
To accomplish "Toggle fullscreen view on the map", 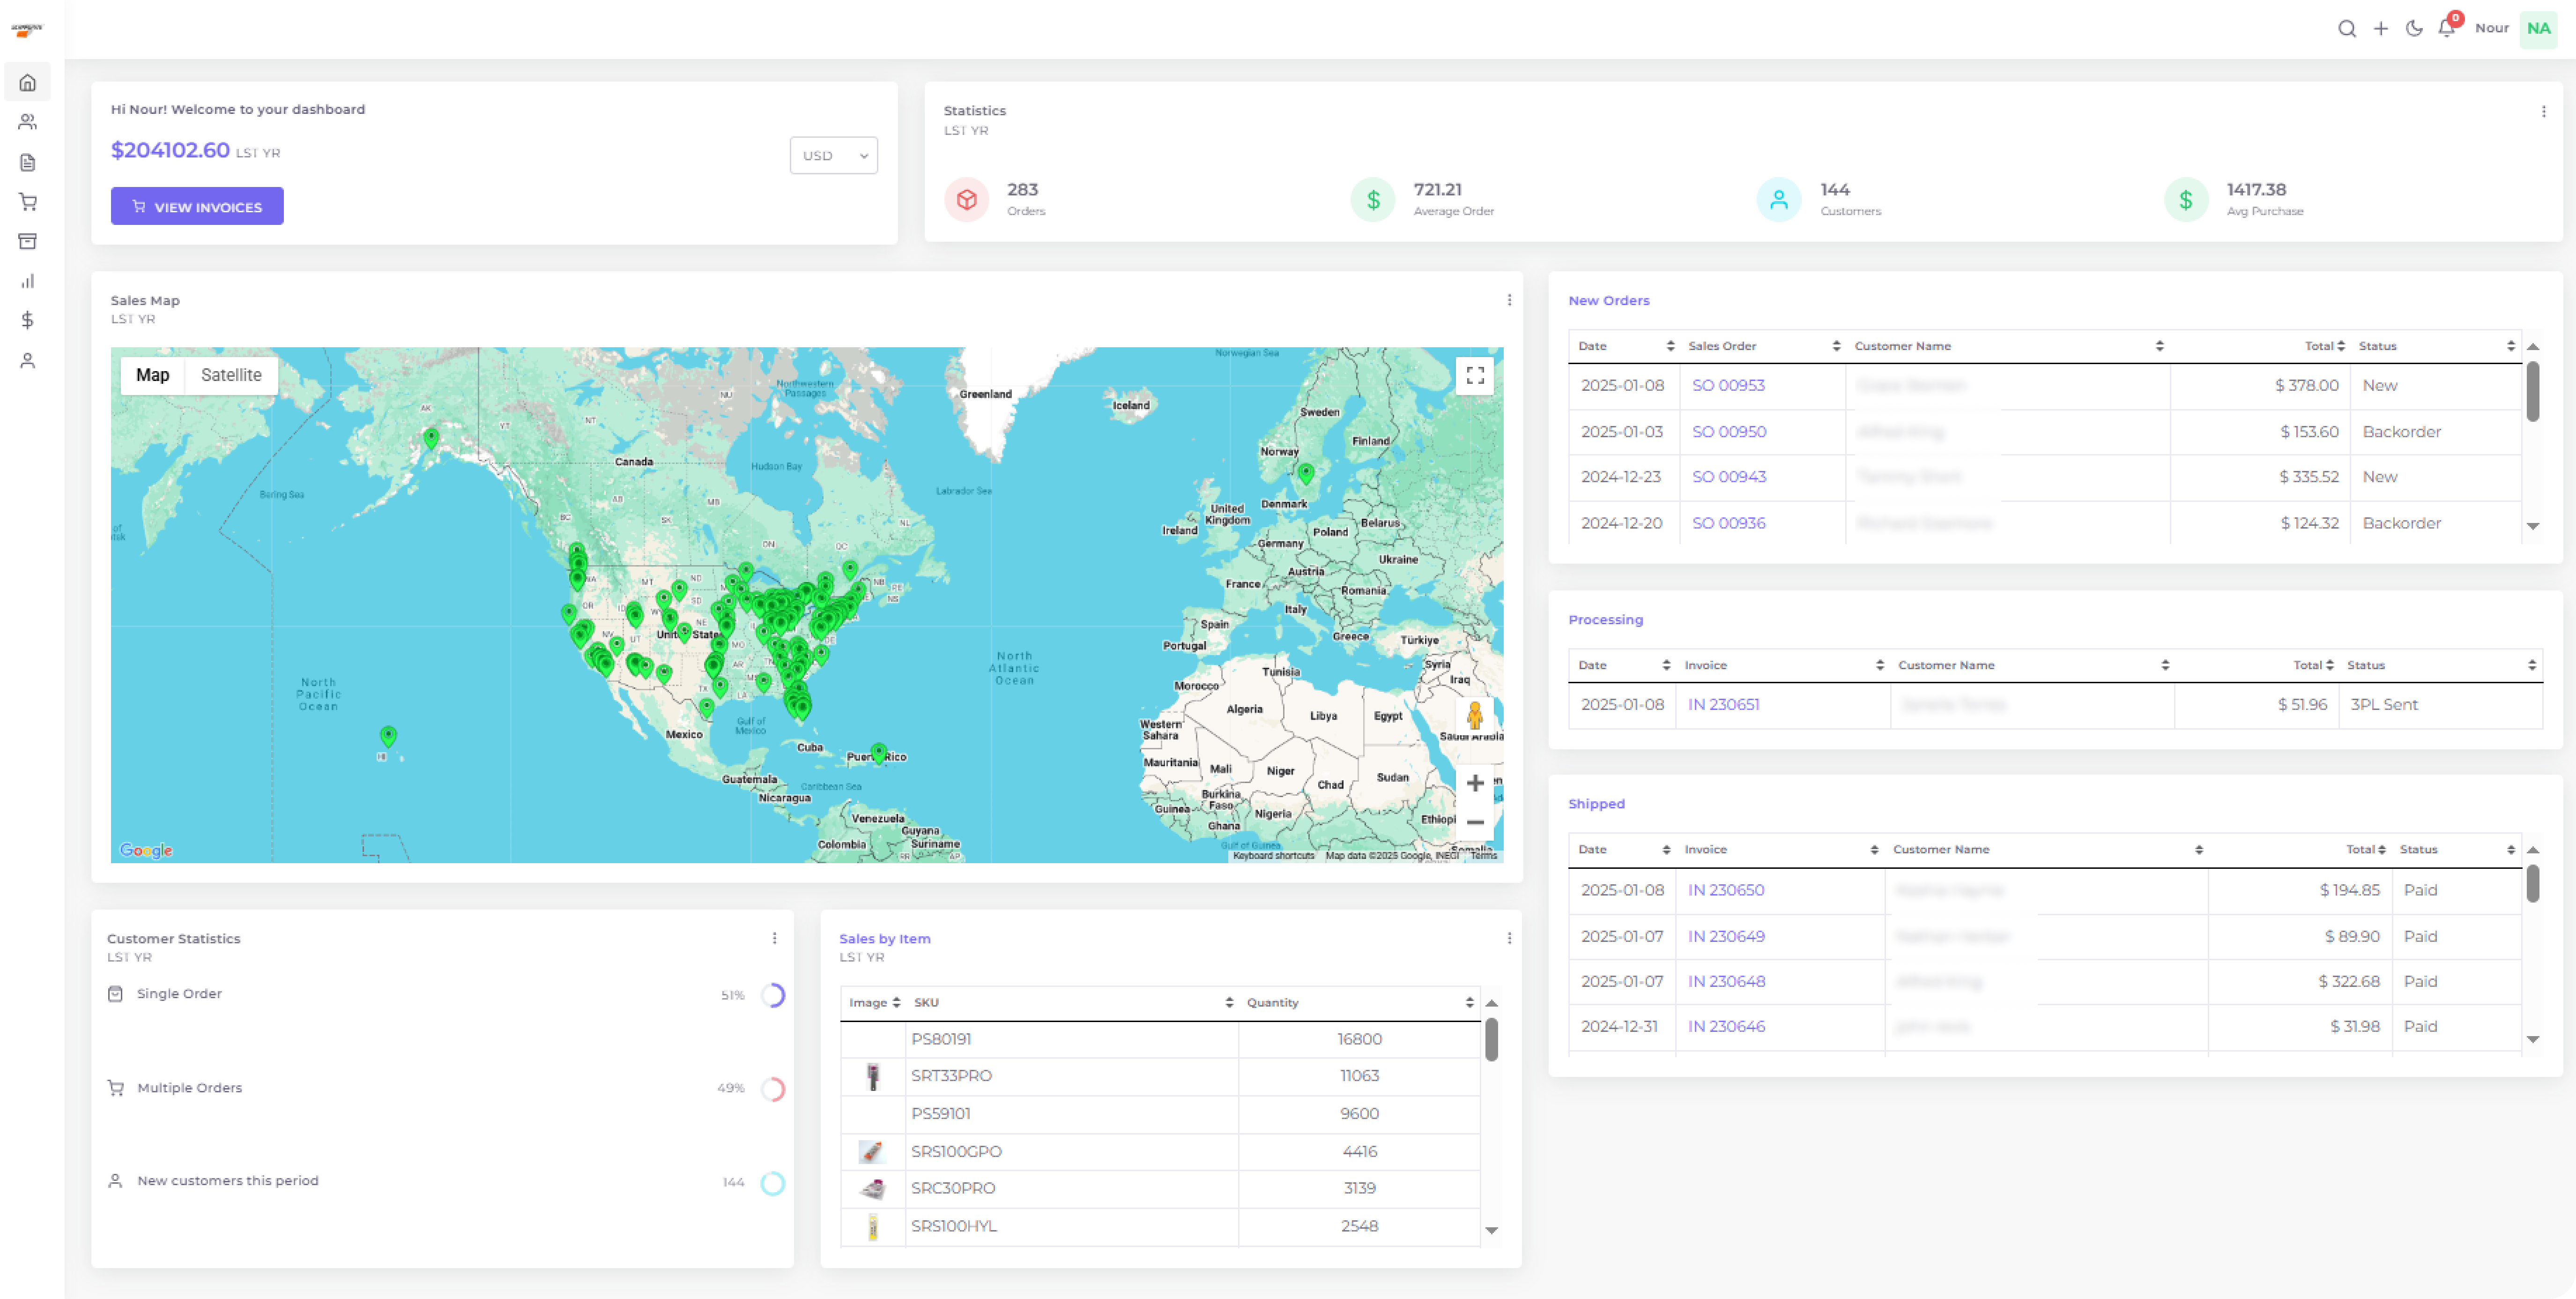I will (1475, 376).
